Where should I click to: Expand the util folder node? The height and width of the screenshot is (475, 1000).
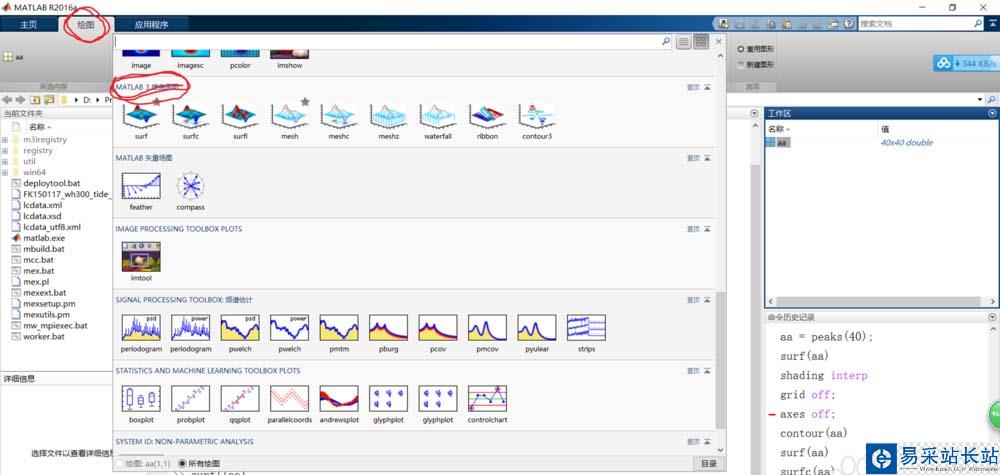tap(5, 161)
